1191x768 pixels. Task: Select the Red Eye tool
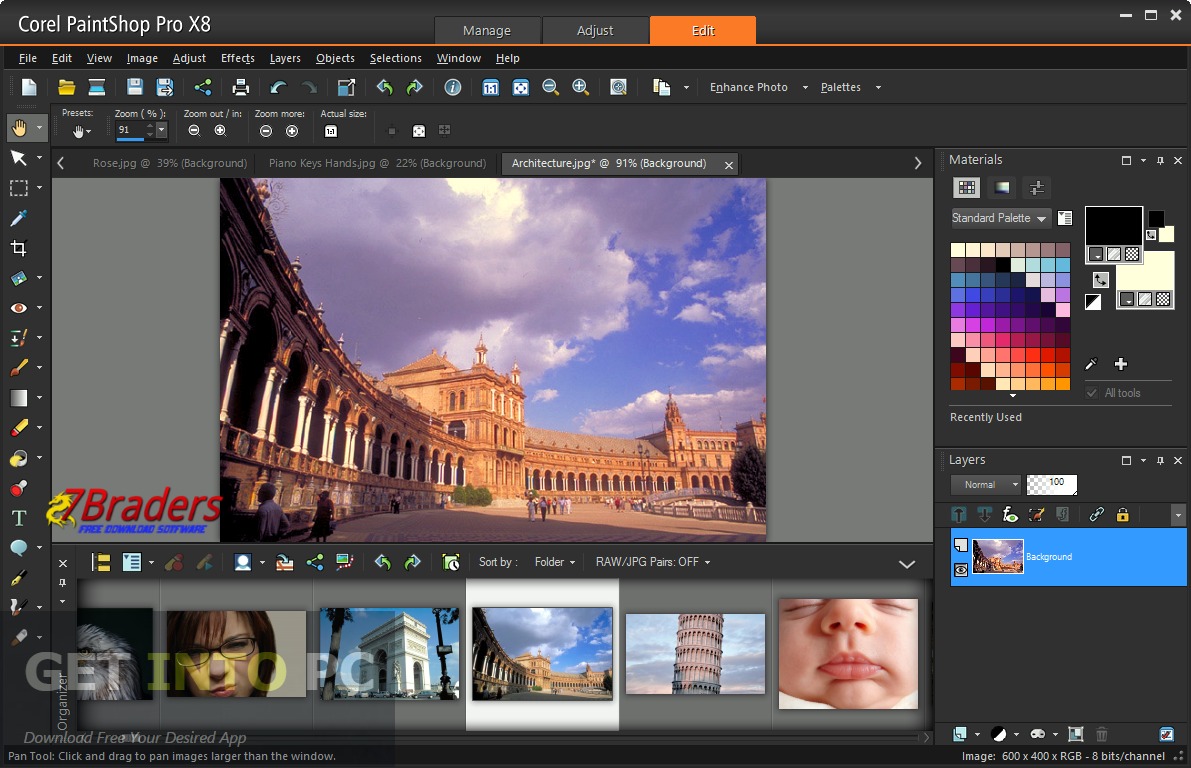click(x=19, y=308)
